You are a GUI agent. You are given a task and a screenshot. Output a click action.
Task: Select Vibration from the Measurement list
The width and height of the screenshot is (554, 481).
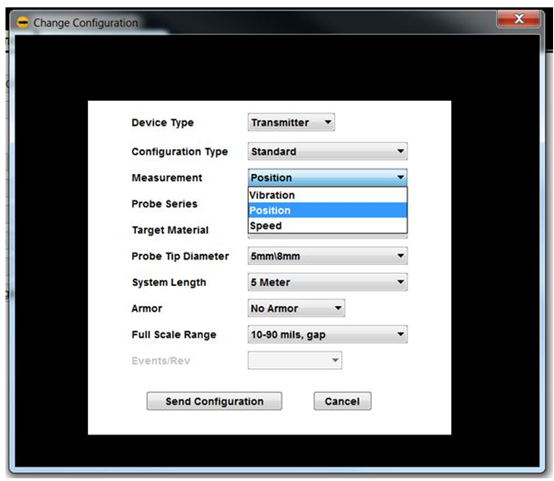(x=328, y=195)
